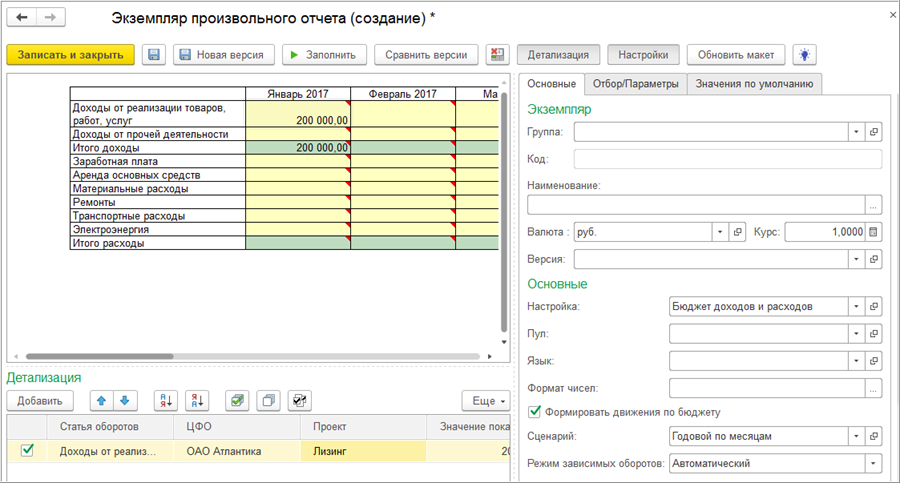Open the Сценарий dropdown arrow
The image size is (900, 483).
(x=856, y=436)
